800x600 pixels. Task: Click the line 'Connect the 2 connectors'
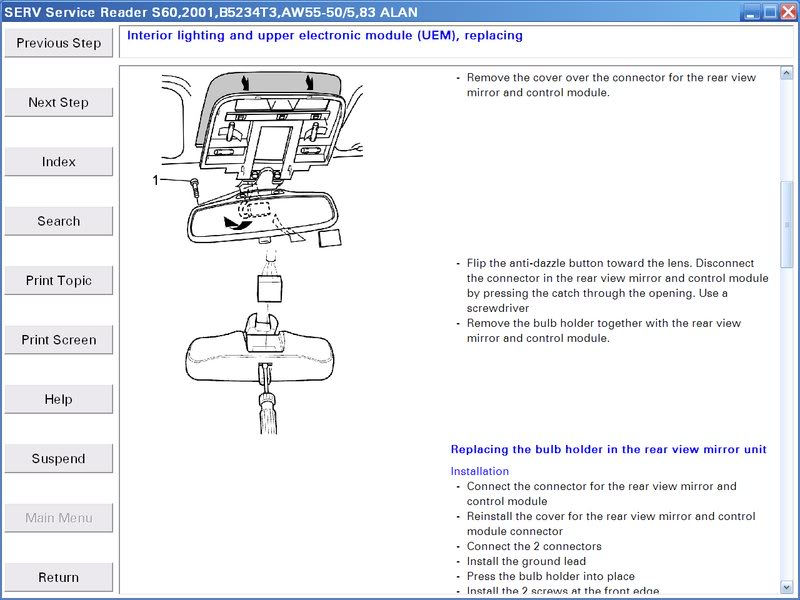click(534, 546)
